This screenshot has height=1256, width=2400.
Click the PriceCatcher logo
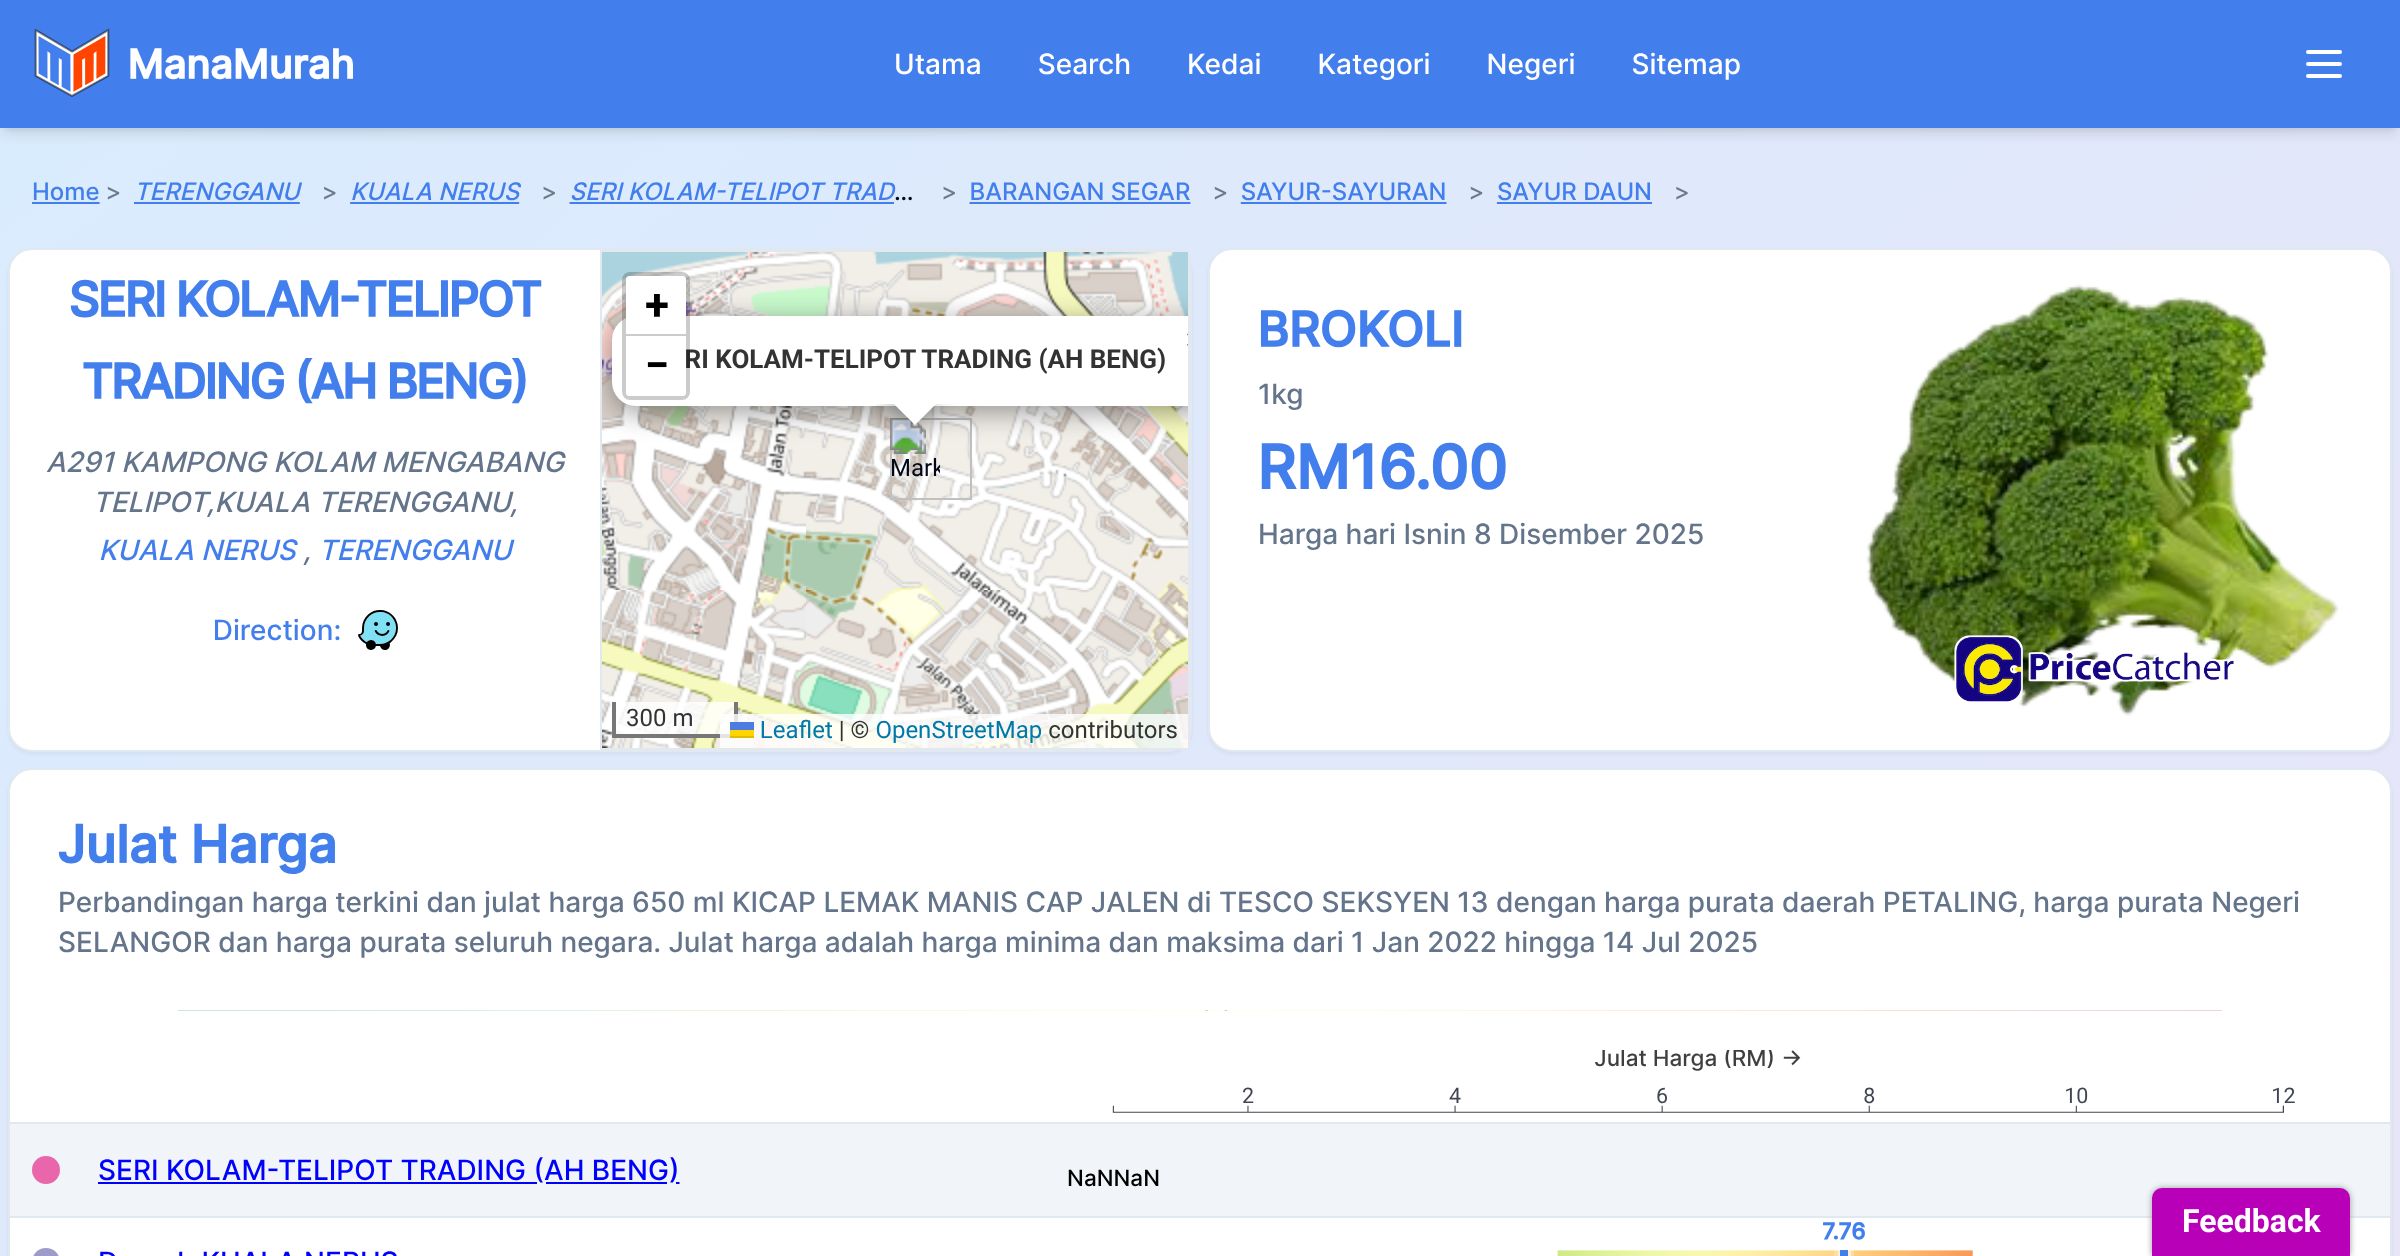pos(2094,668)
